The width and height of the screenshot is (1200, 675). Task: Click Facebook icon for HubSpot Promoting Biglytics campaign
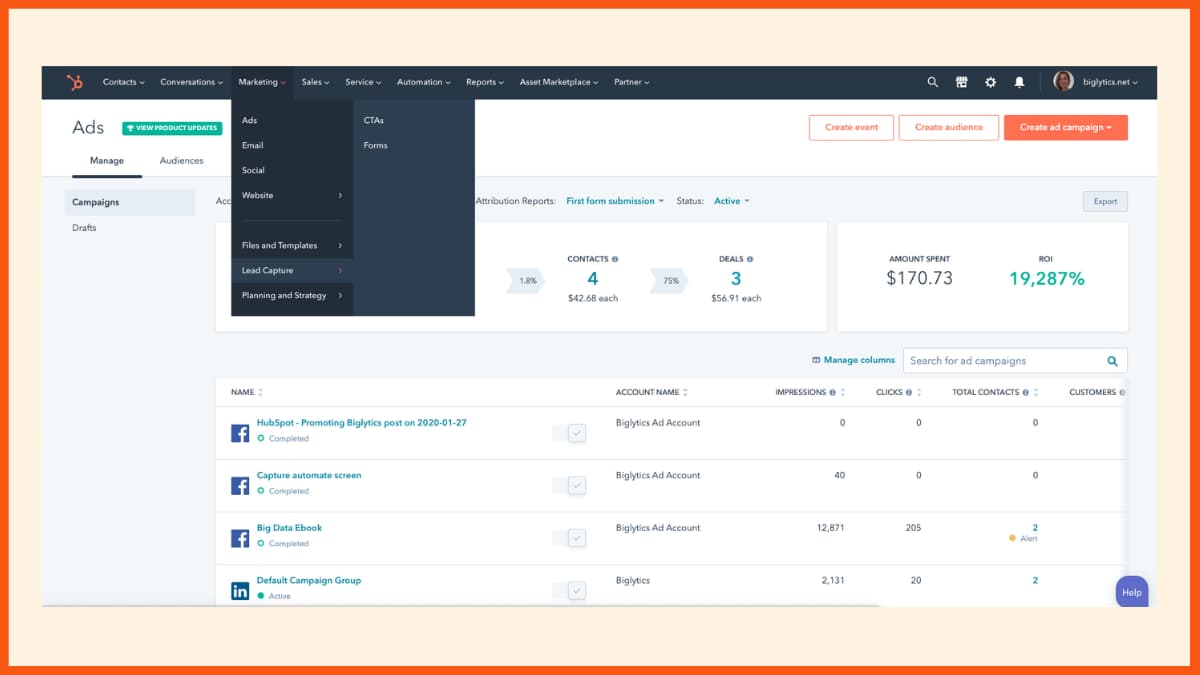tap(240, 433)
